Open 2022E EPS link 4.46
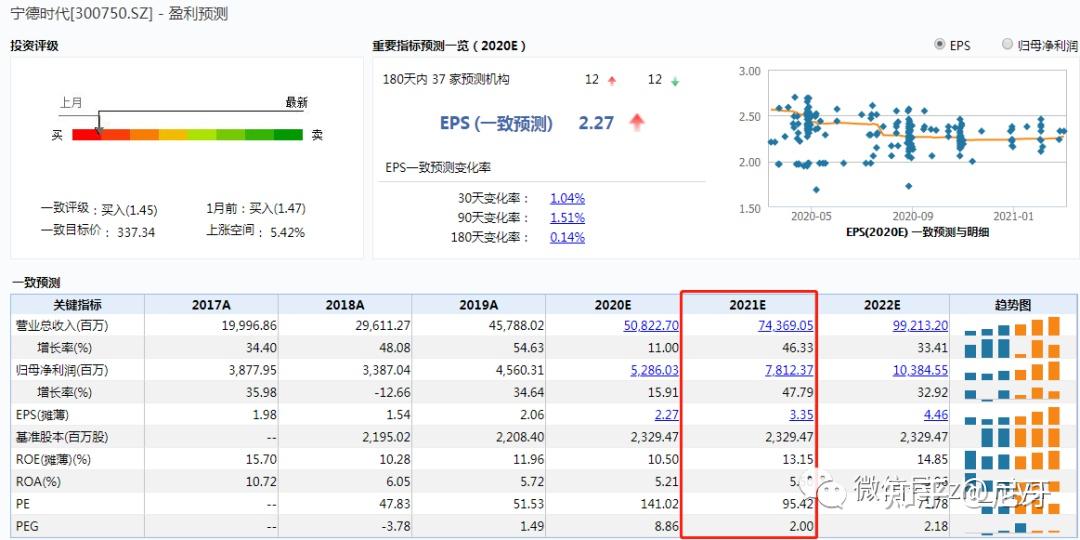 (x=936, y=415)
